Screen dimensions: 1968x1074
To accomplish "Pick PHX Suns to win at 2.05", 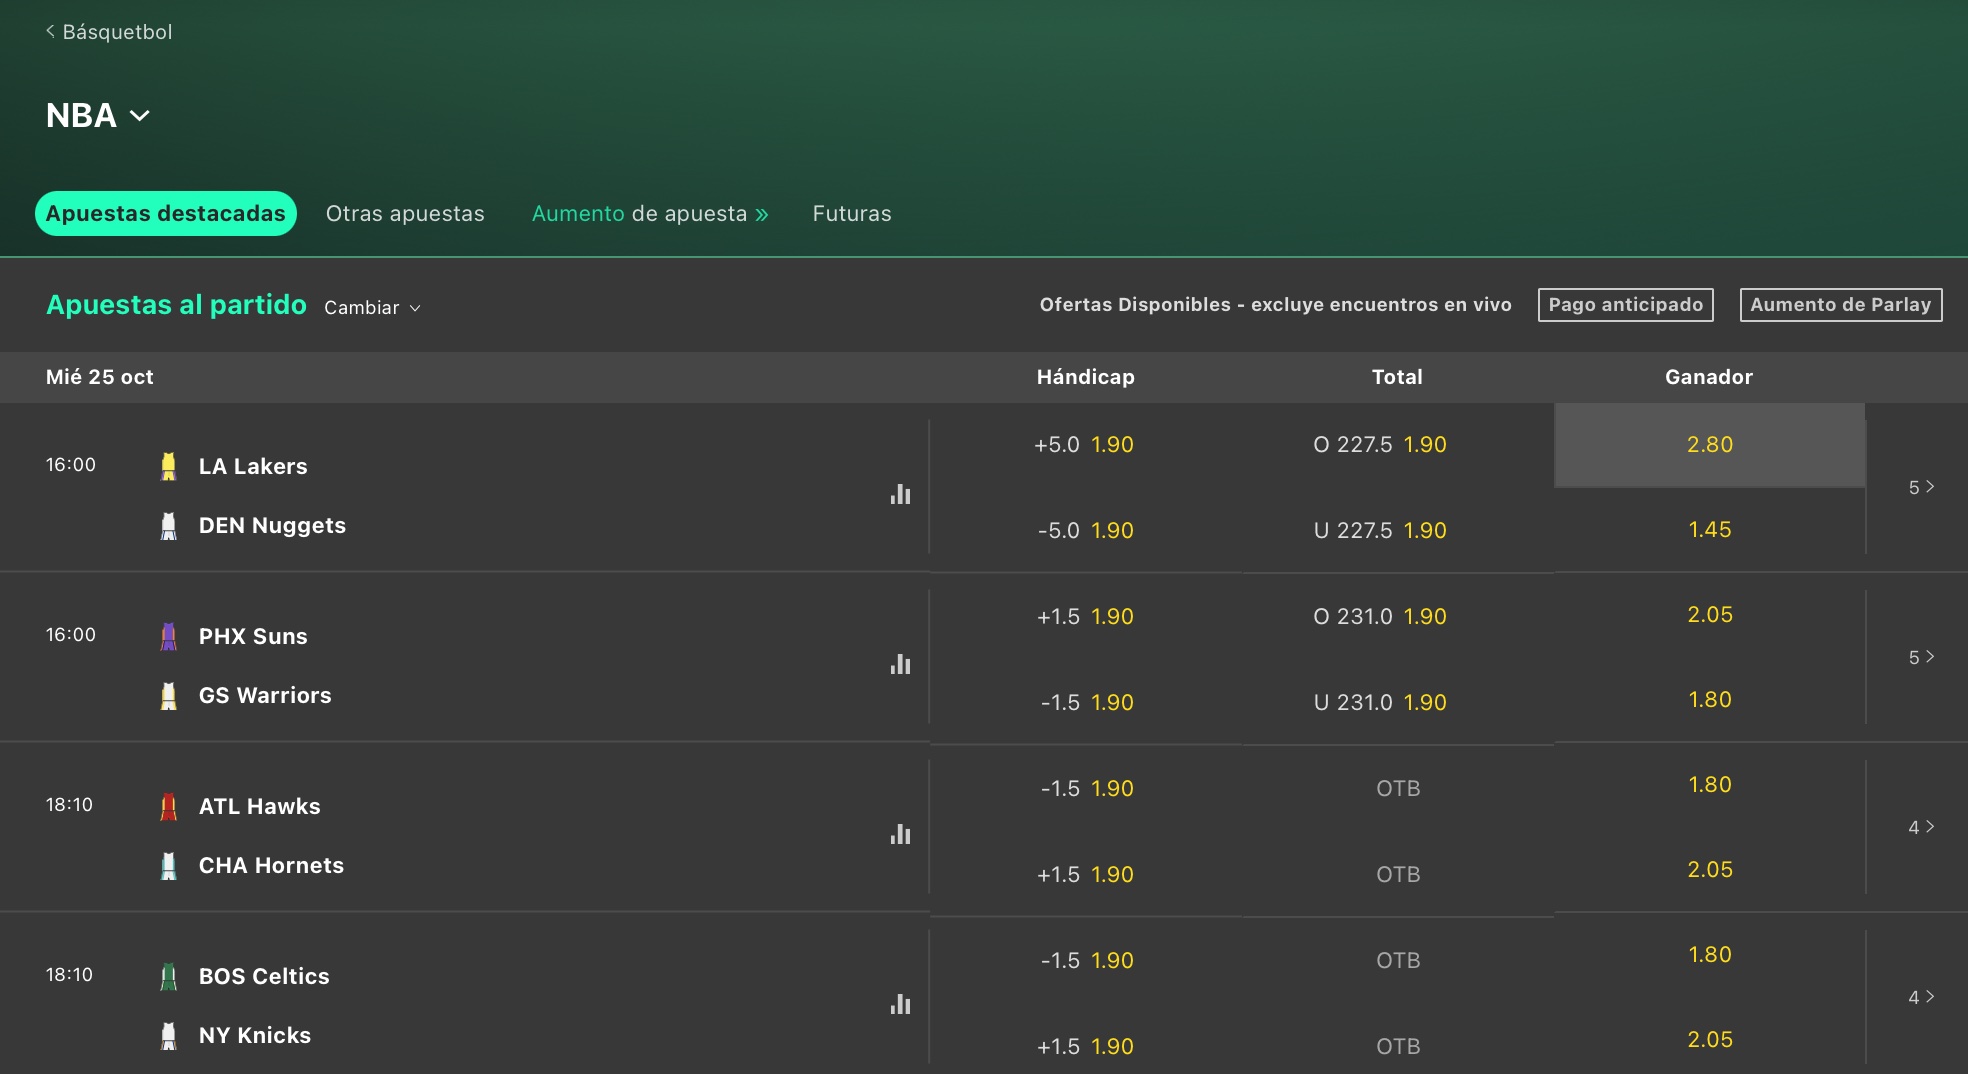I will point(1710,615).
